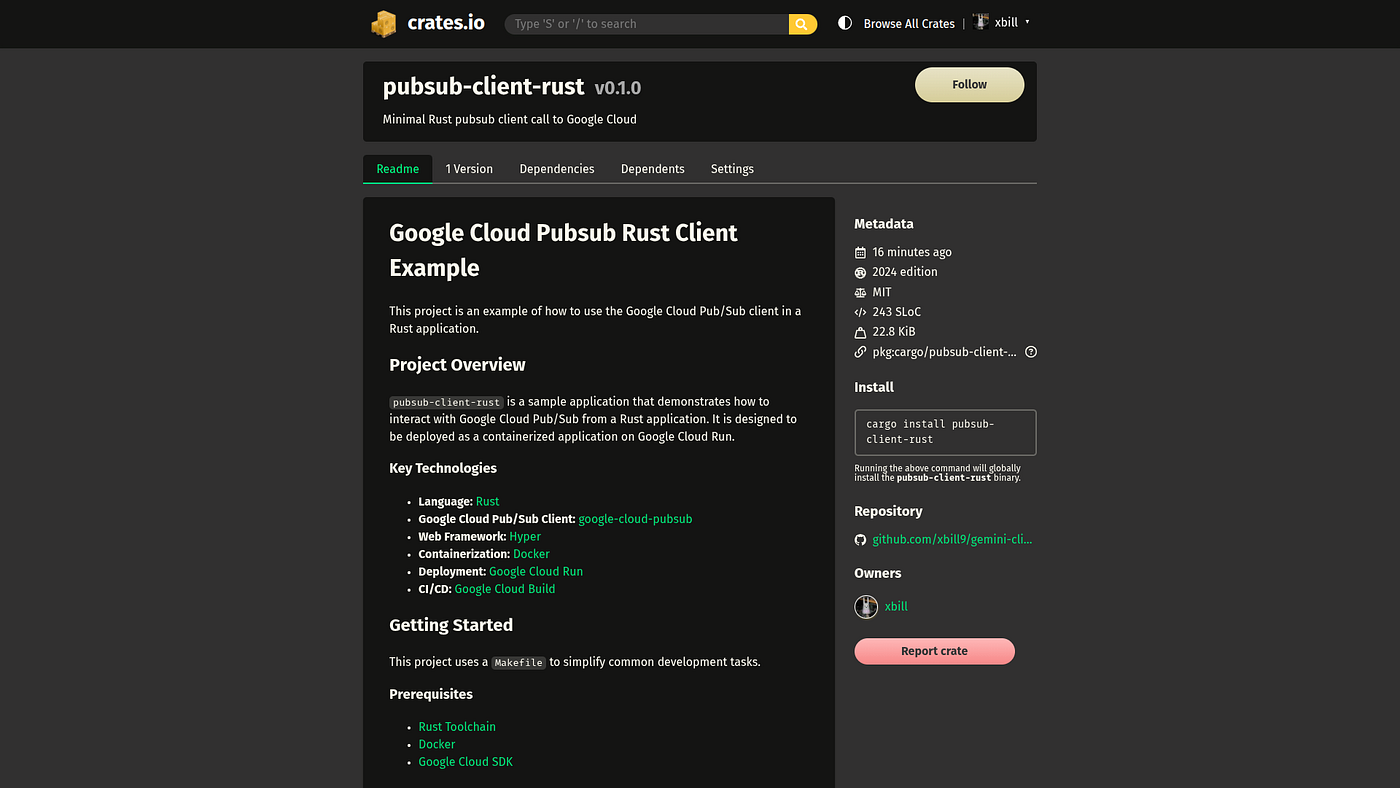Click the link icon beside pkg:cargo
The image size is (1400, 788).
860,352
